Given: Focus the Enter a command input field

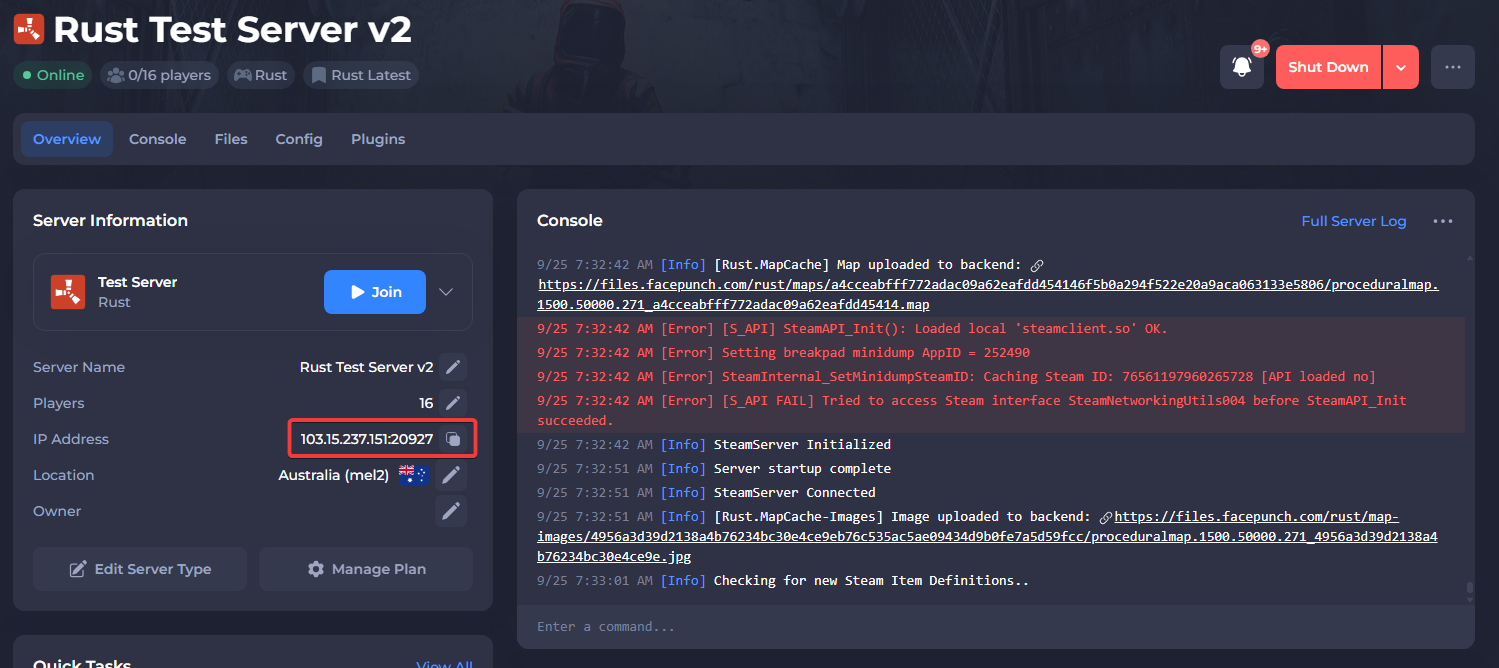Looking at the screenshot, I should [x=995, y=627].
